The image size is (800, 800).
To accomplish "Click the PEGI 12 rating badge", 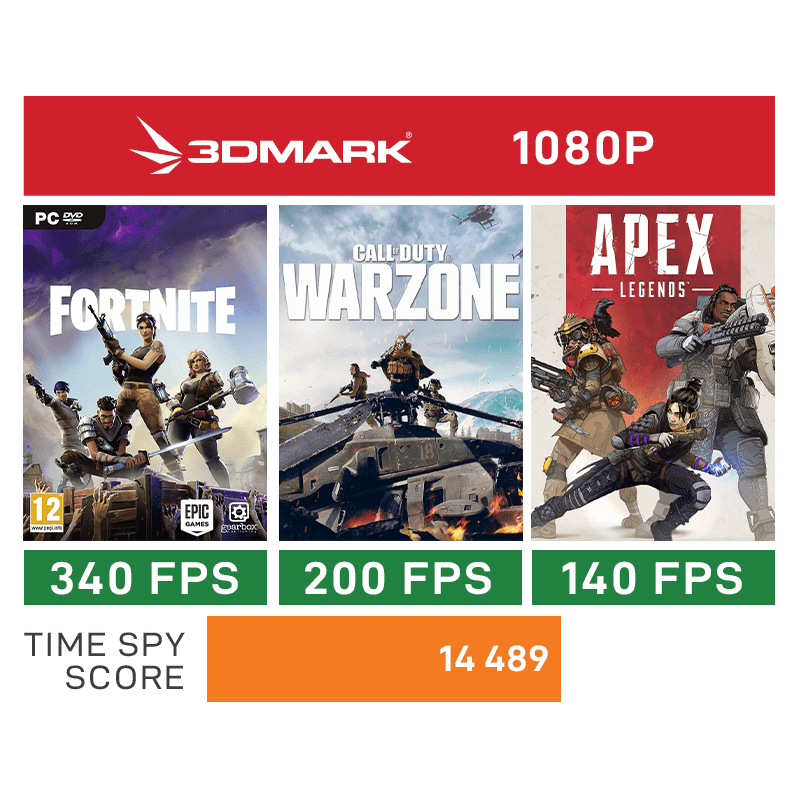I will [46, 512].
